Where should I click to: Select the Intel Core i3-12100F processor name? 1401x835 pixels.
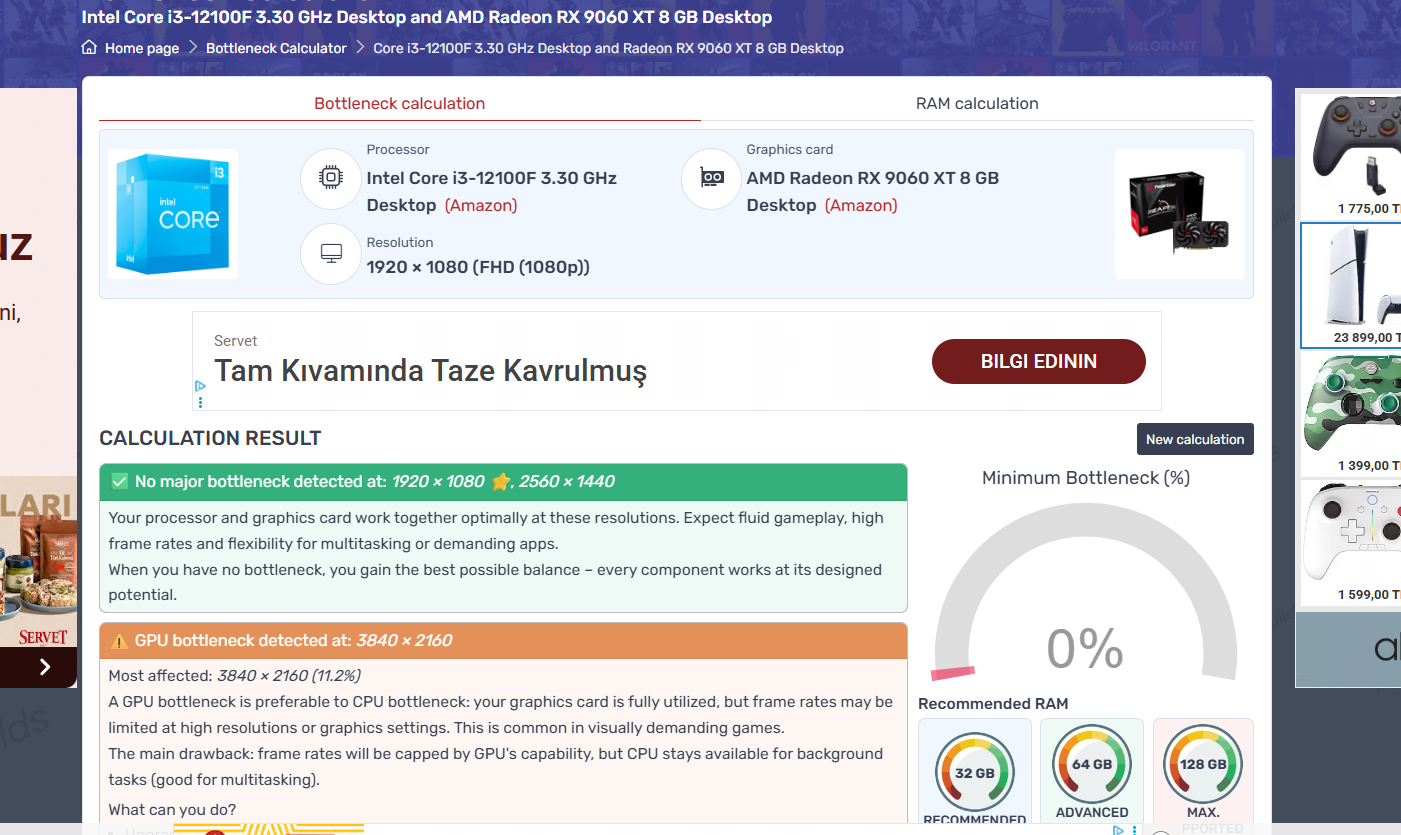click(491, 191)
